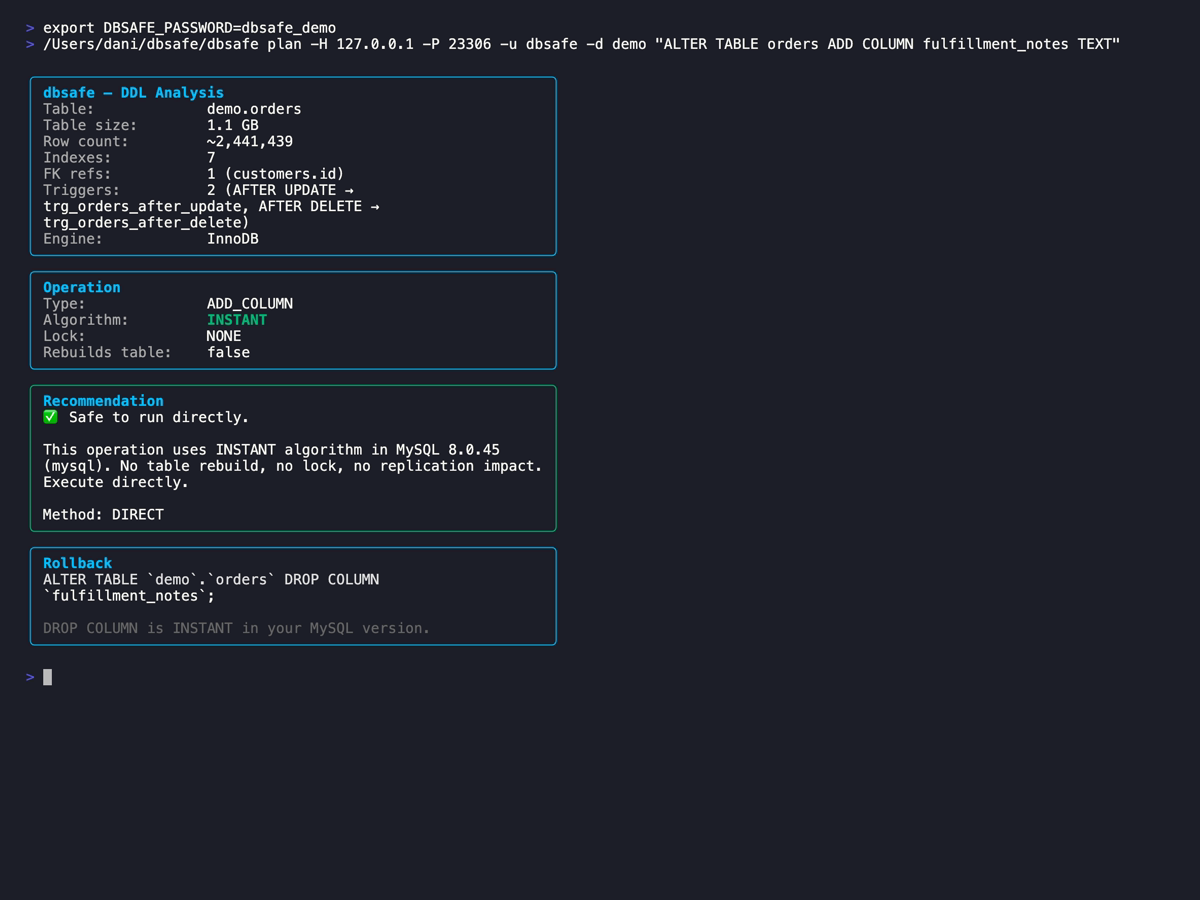
Task: Click the green checkmark in Recommendation panel
Action: [x=50, y=416]
